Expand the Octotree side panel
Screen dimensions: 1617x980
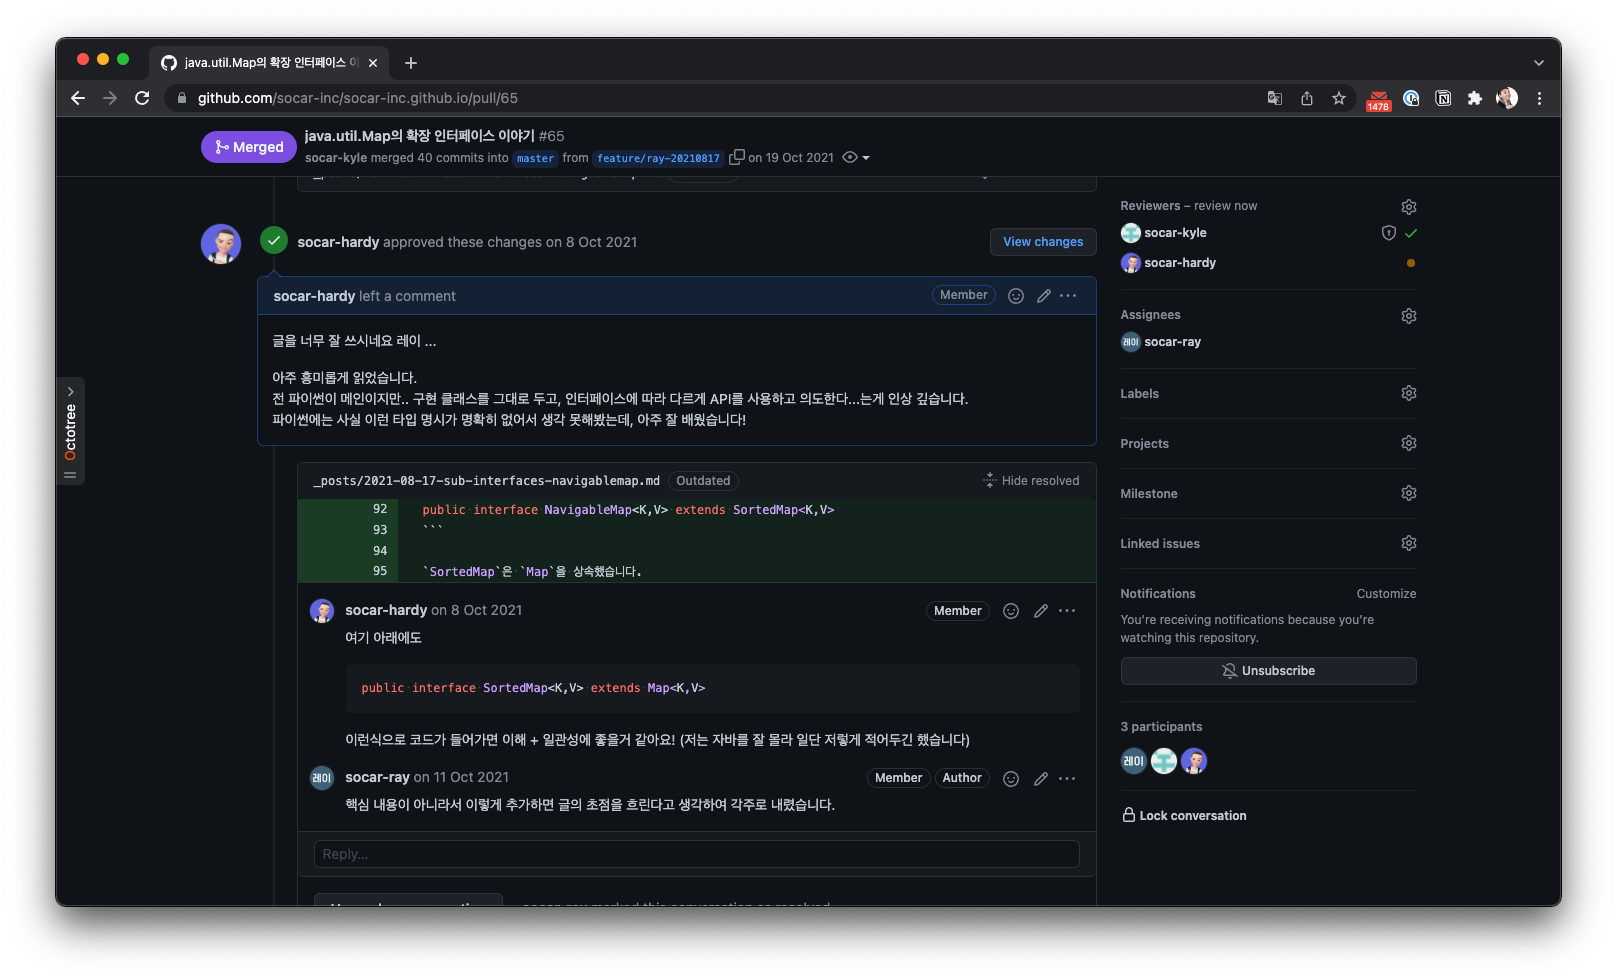70,431
